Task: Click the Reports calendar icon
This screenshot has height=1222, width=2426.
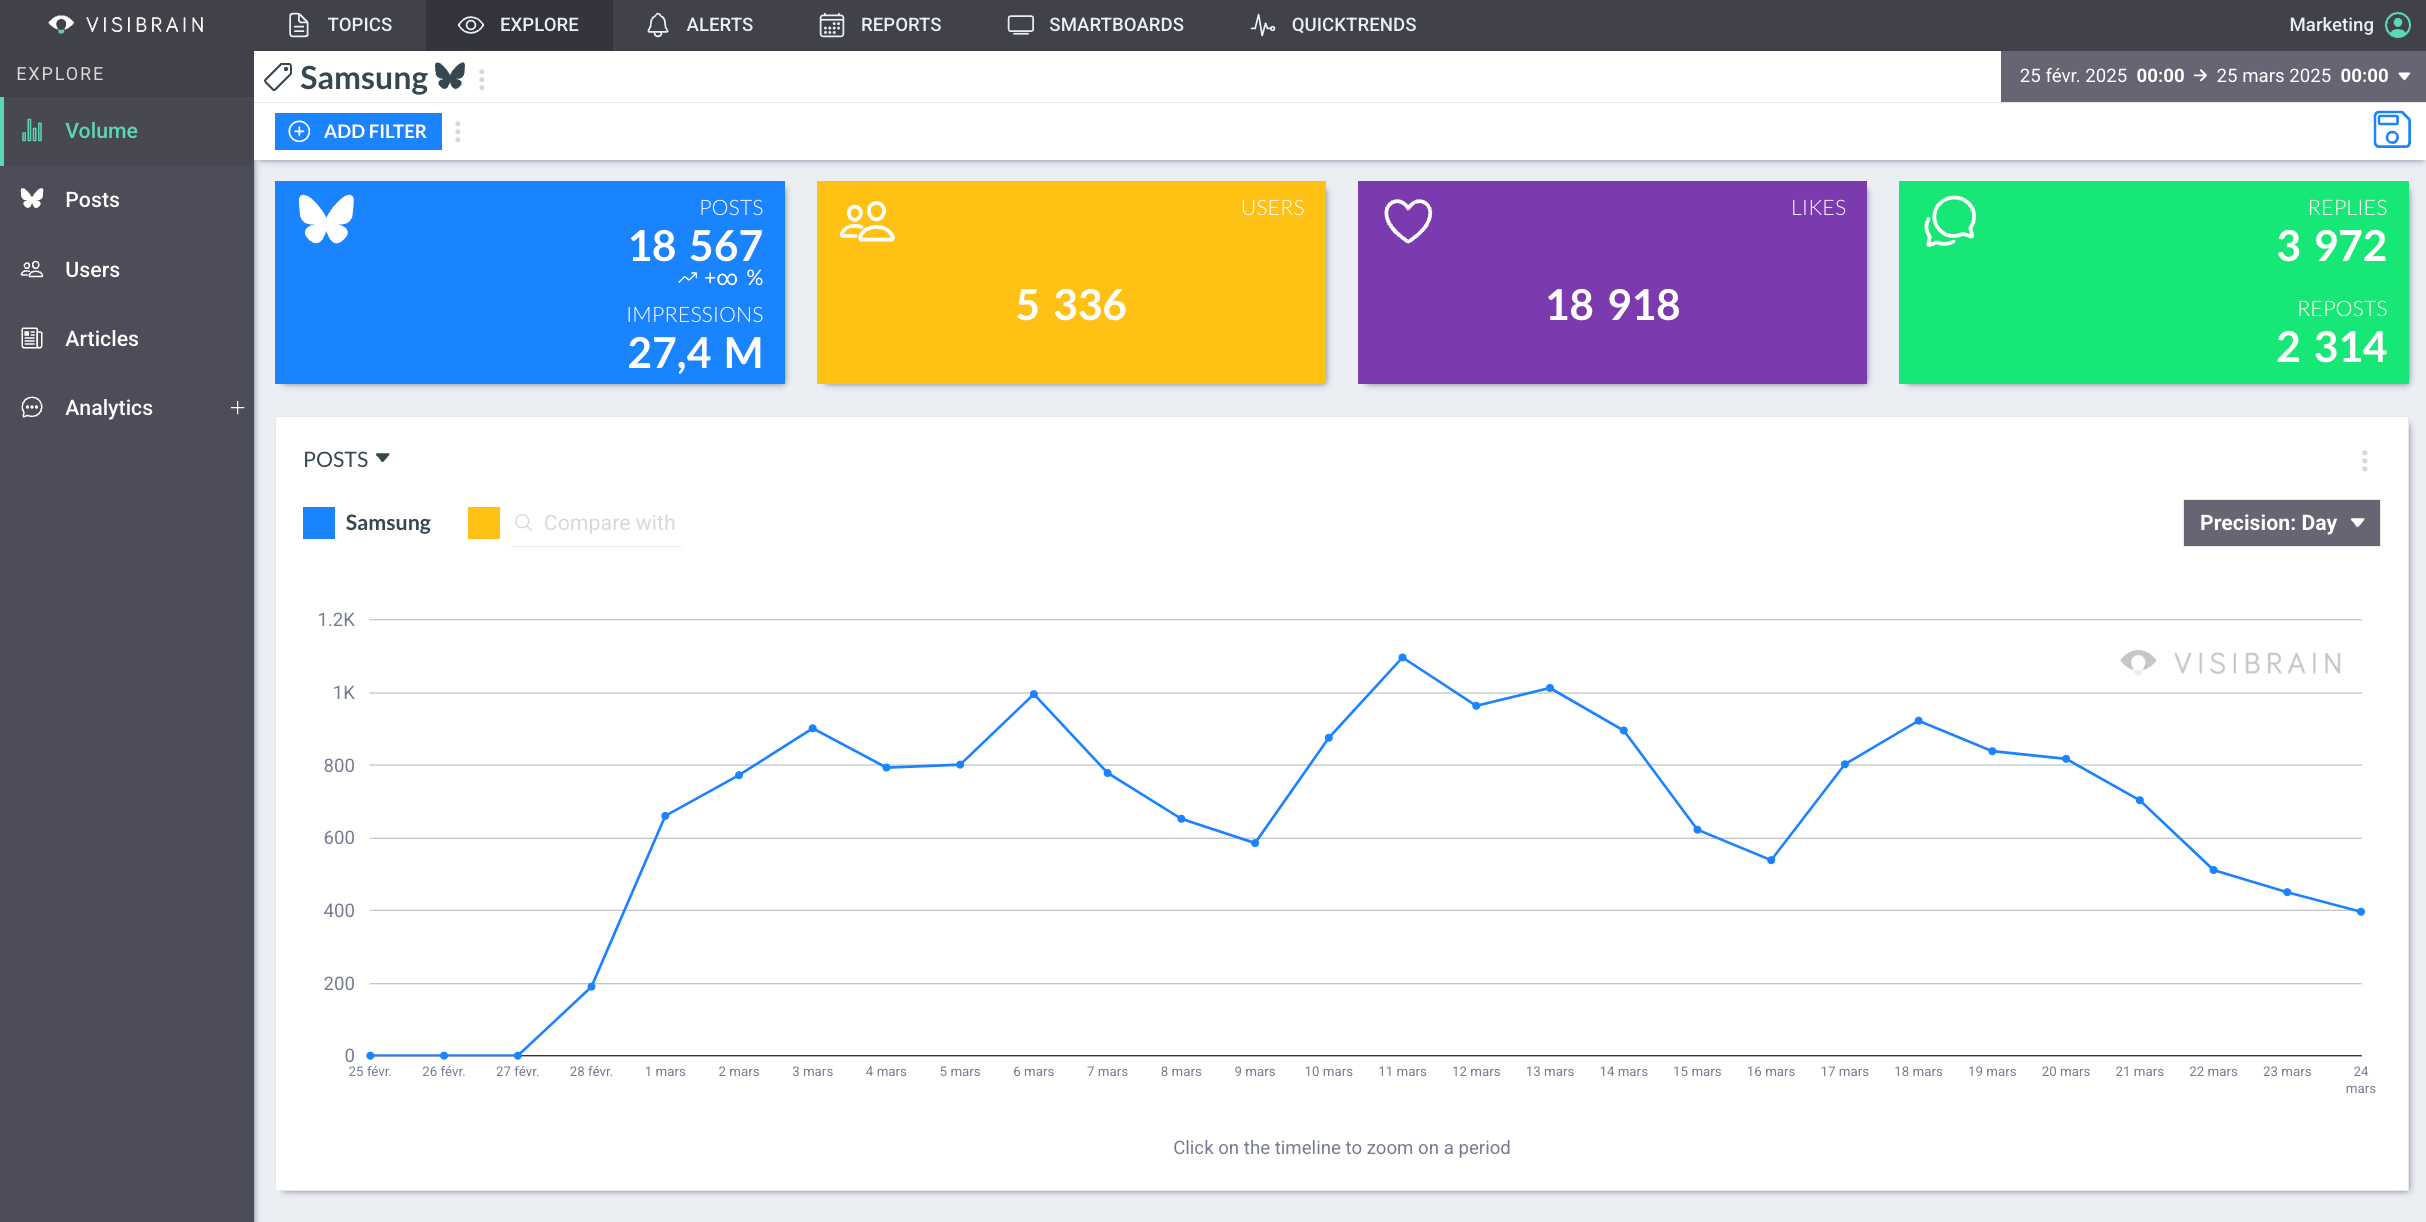Action: (x=832, y=25)
